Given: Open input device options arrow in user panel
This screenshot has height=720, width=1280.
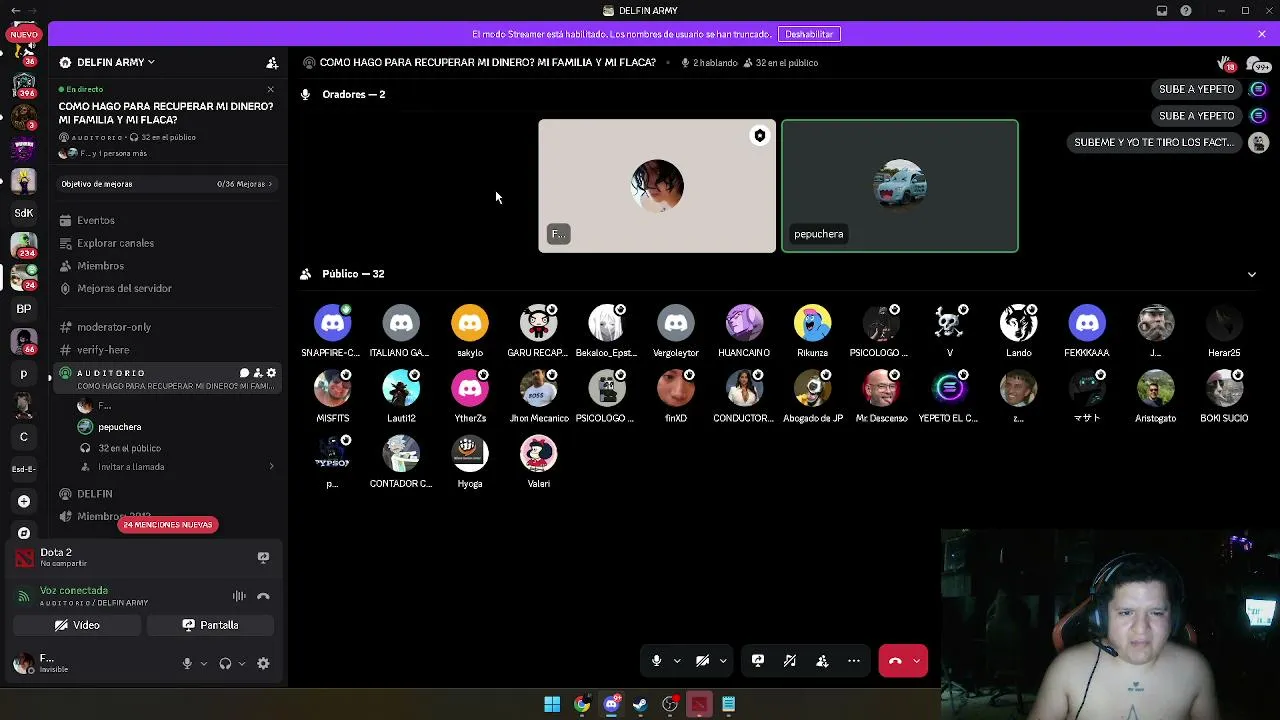Looking at the screenshot, I should coord(204,663).
